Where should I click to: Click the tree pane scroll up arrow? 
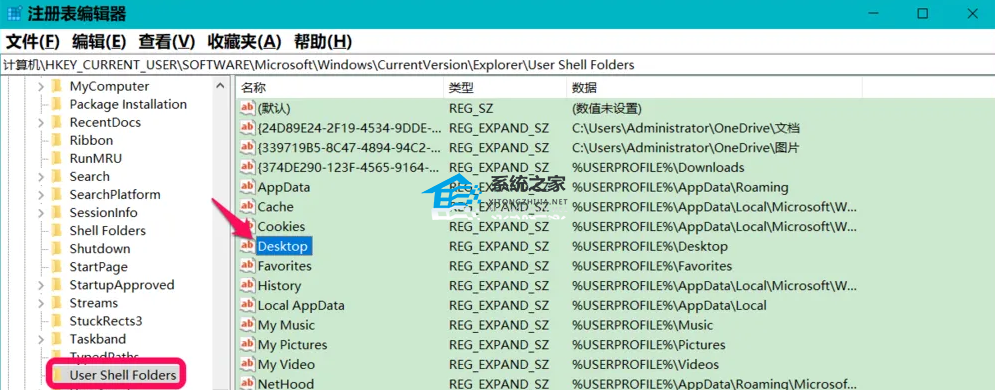(221, 86)
